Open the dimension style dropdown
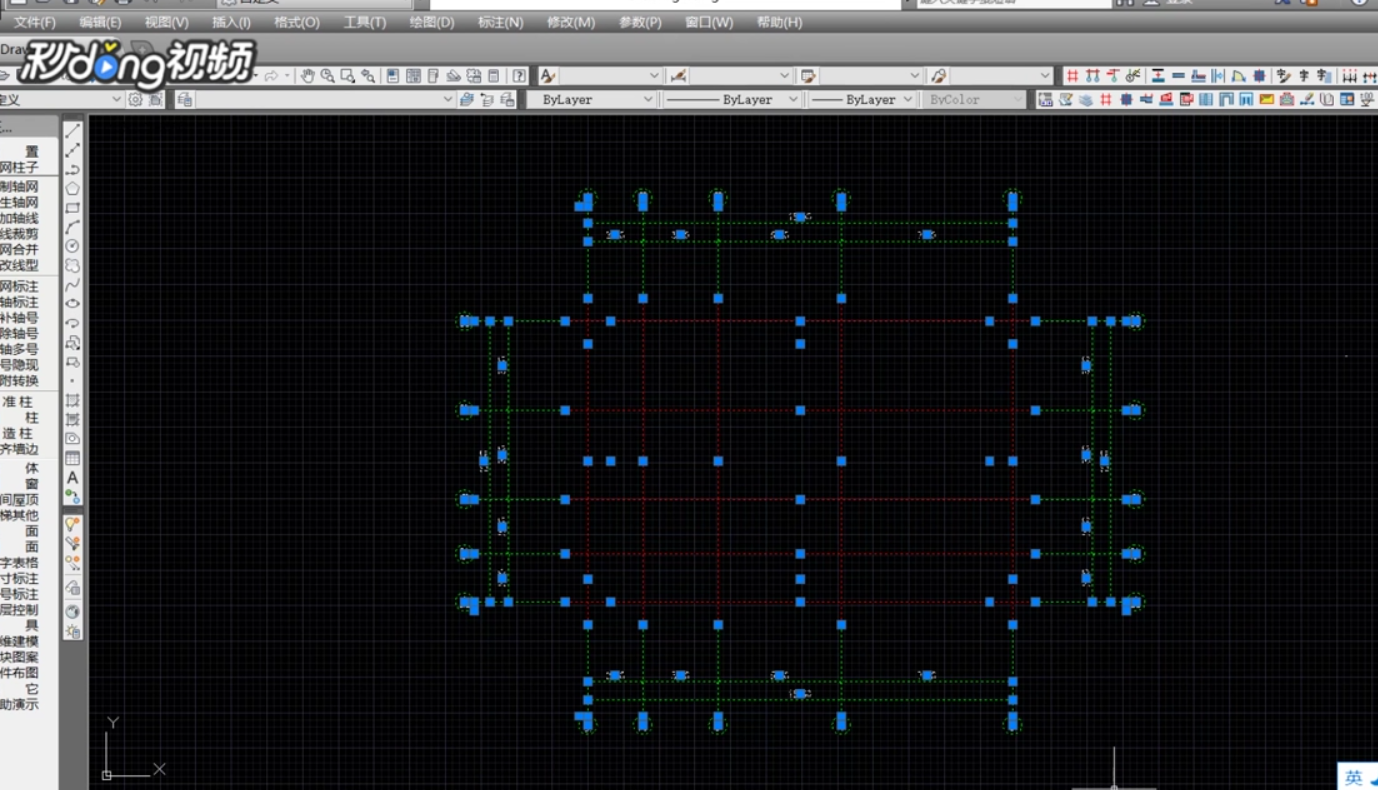Image resolution: width=1378 pixels, height=790 pixels. pos(741,75)
